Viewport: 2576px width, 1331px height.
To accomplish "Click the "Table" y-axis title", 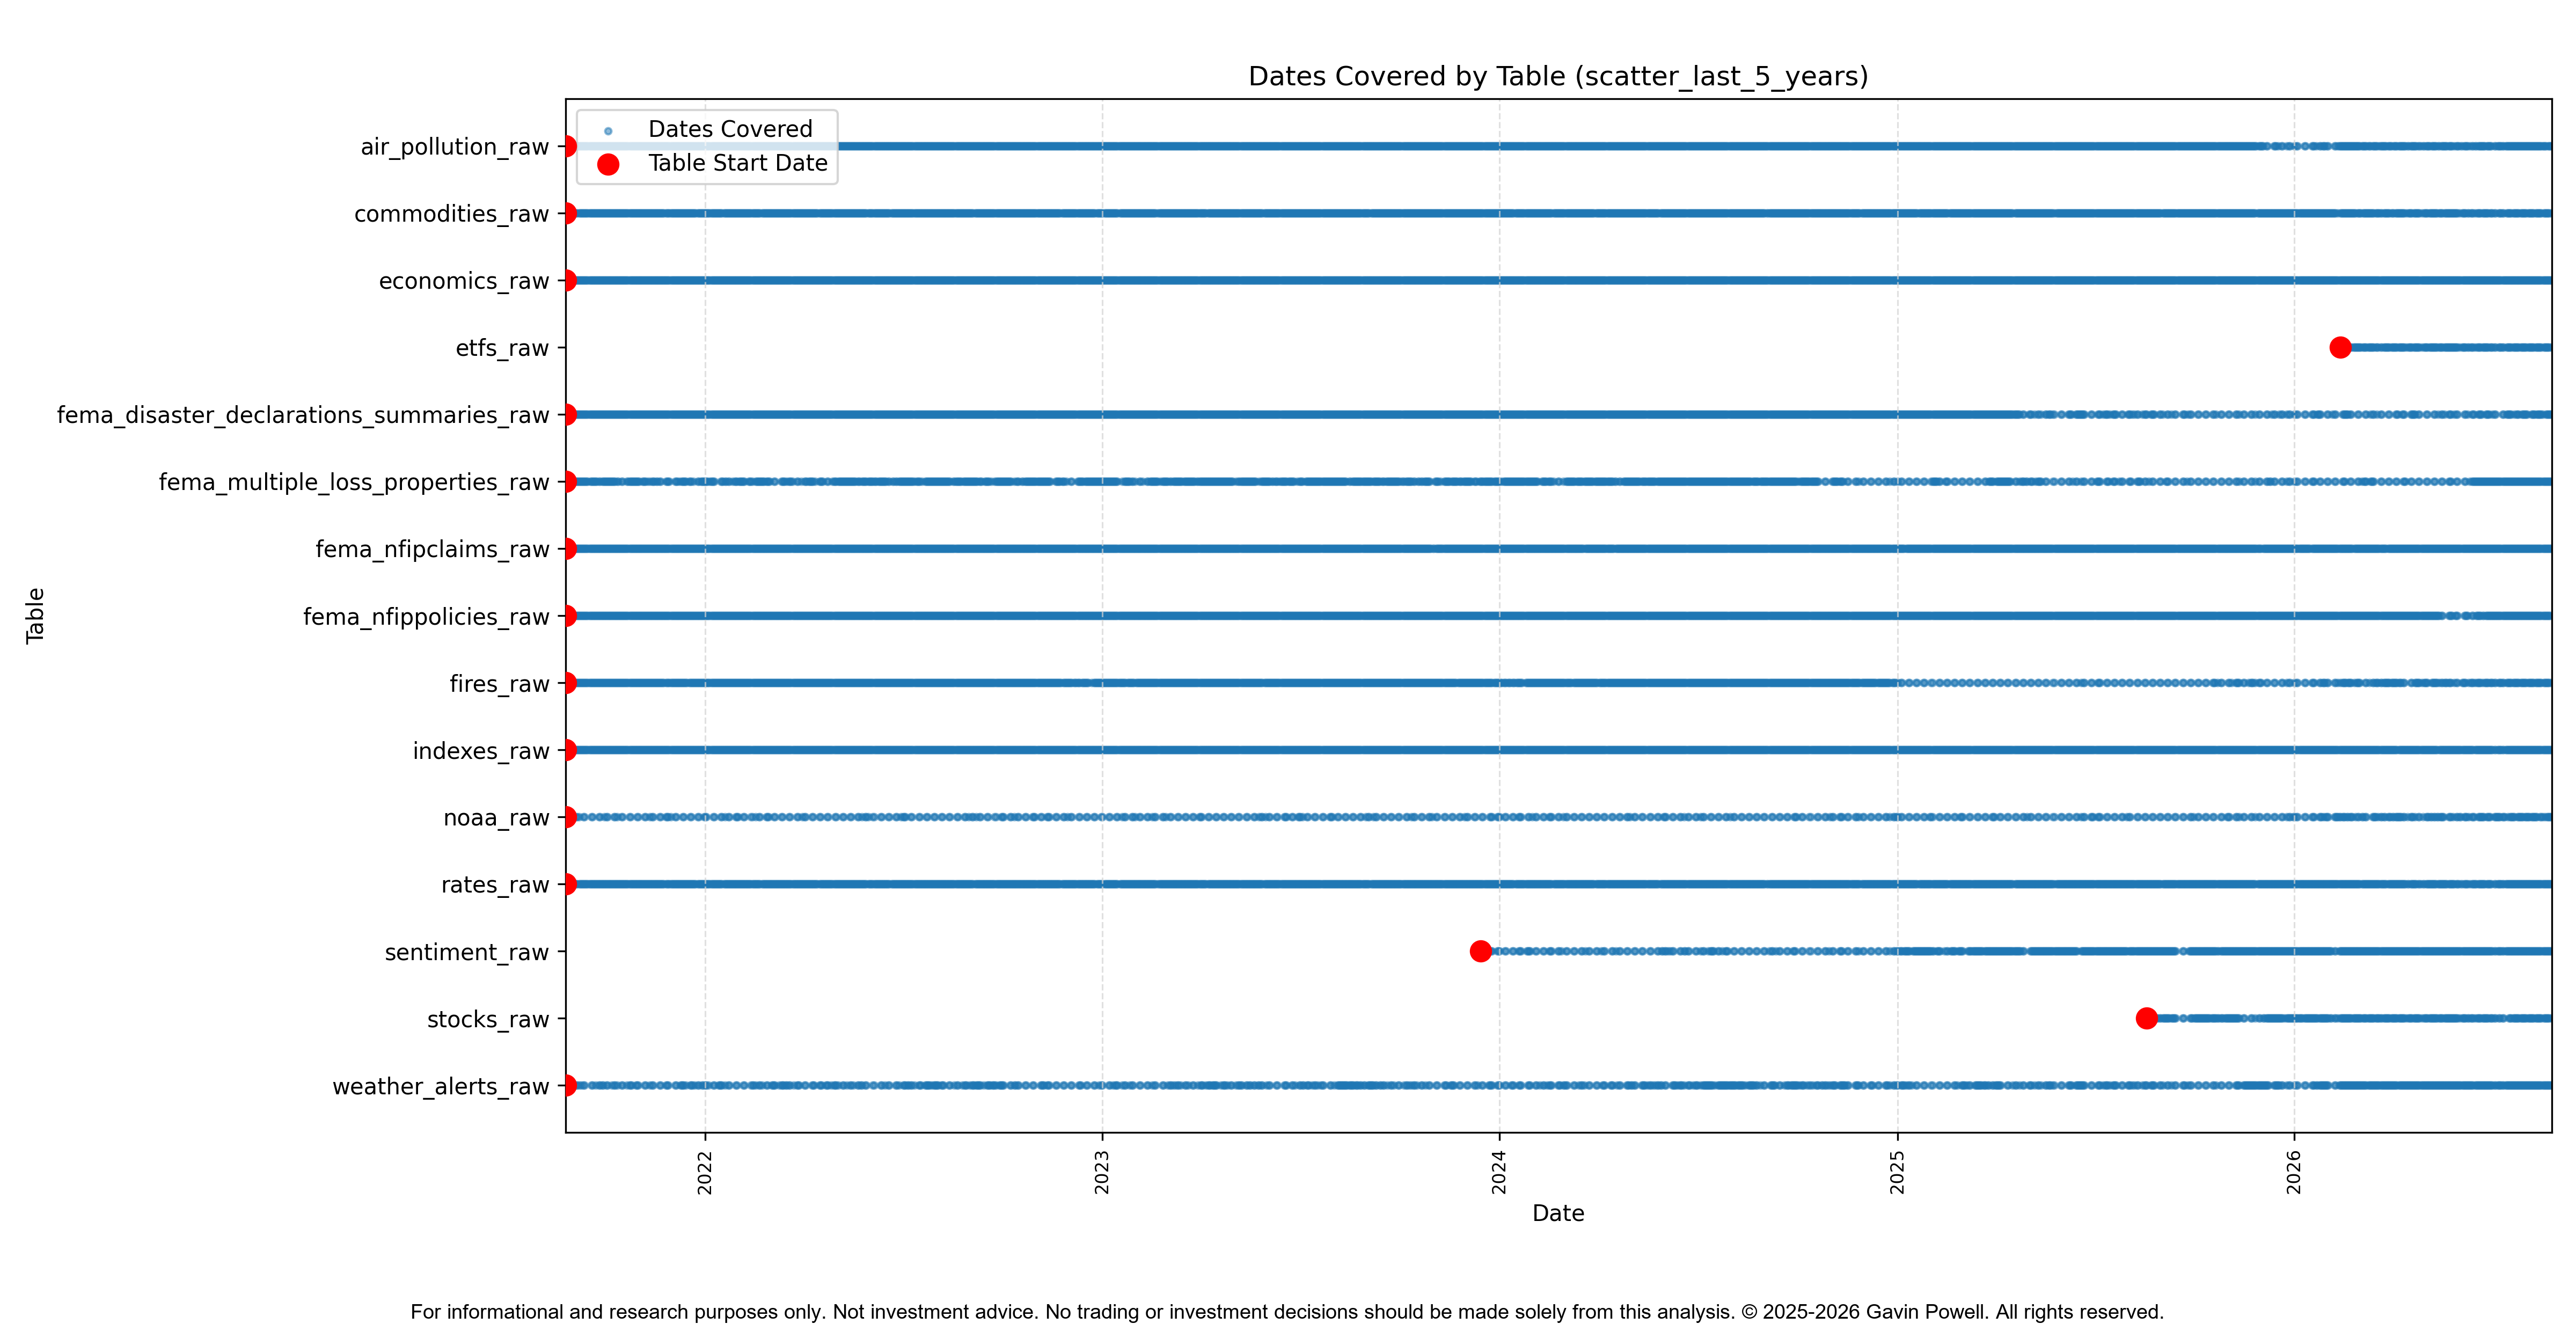I will point(35,615).
